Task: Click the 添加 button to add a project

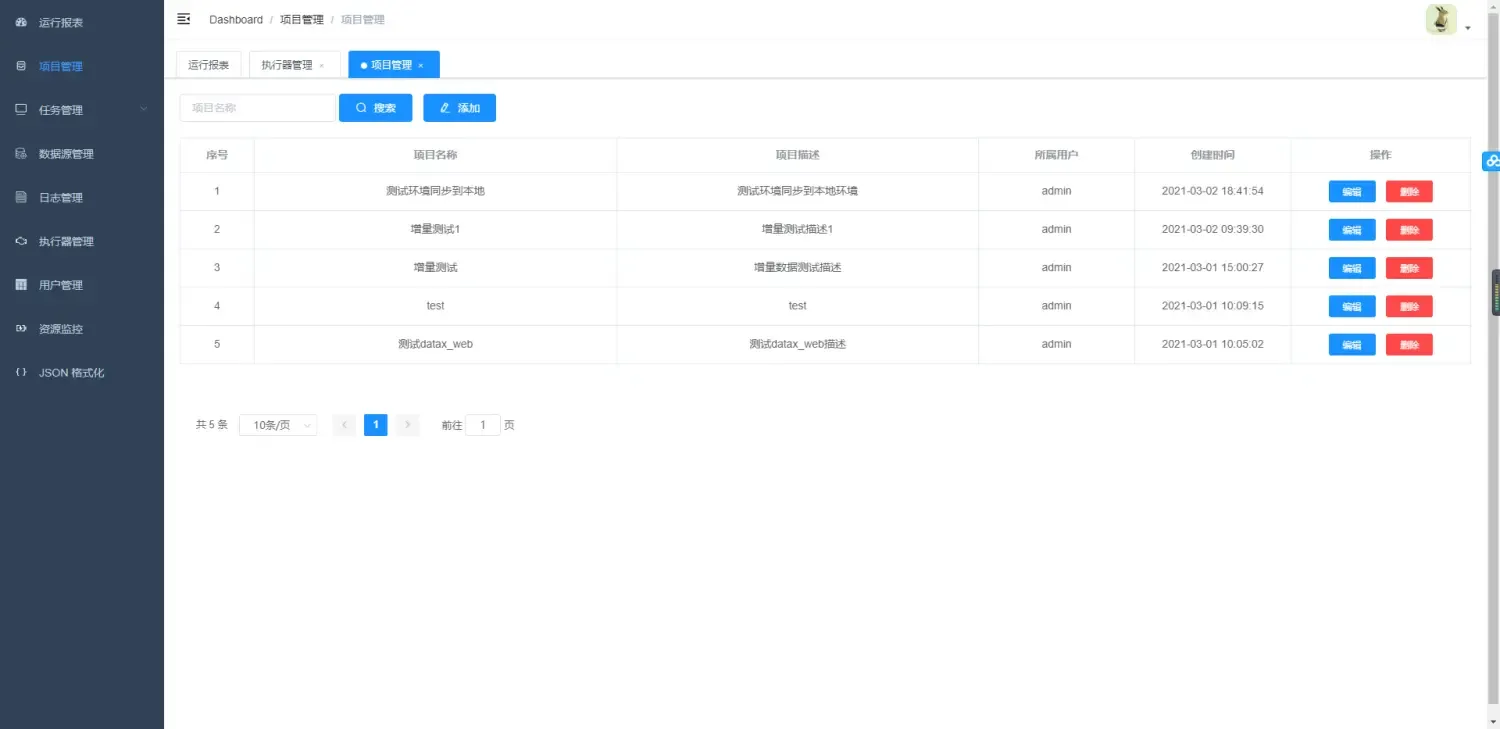Action: pyautogui.click(x=459, y=107)
